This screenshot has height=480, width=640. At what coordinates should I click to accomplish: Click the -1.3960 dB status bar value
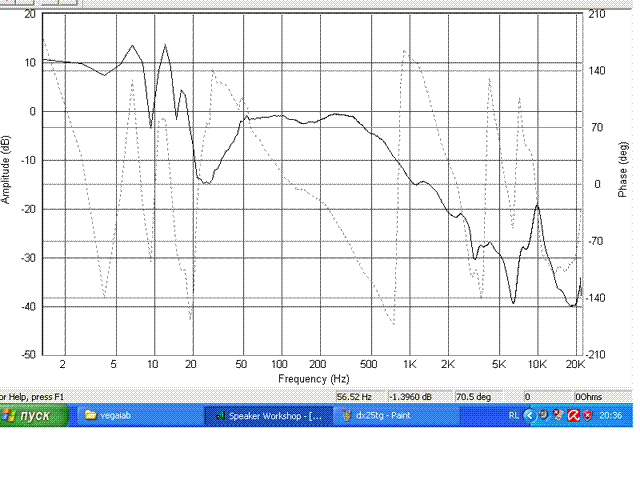click(x=420, y=397)
